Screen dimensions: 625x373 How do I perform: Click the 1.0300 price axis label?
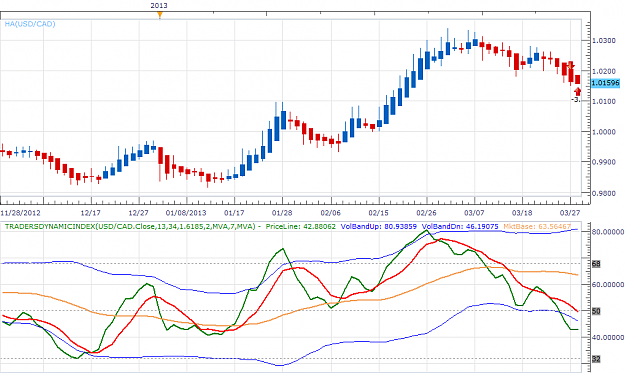pos(604,41)
